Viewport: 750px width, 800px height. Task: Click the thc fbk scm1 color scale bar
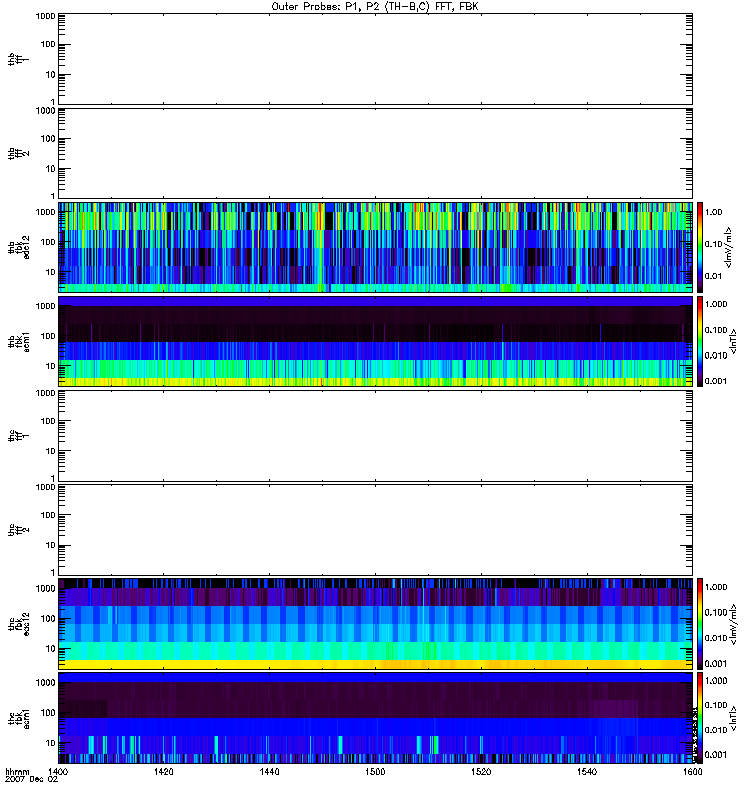coord(701,718)
